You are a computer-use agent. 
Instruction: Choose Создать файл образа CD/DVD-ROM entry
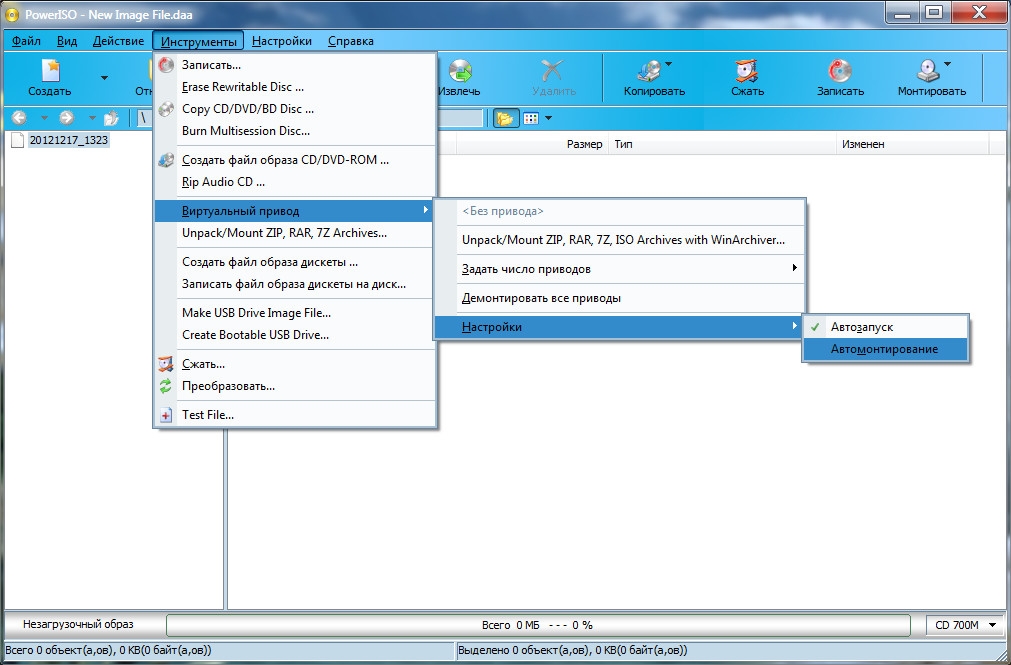pos(295,160)
